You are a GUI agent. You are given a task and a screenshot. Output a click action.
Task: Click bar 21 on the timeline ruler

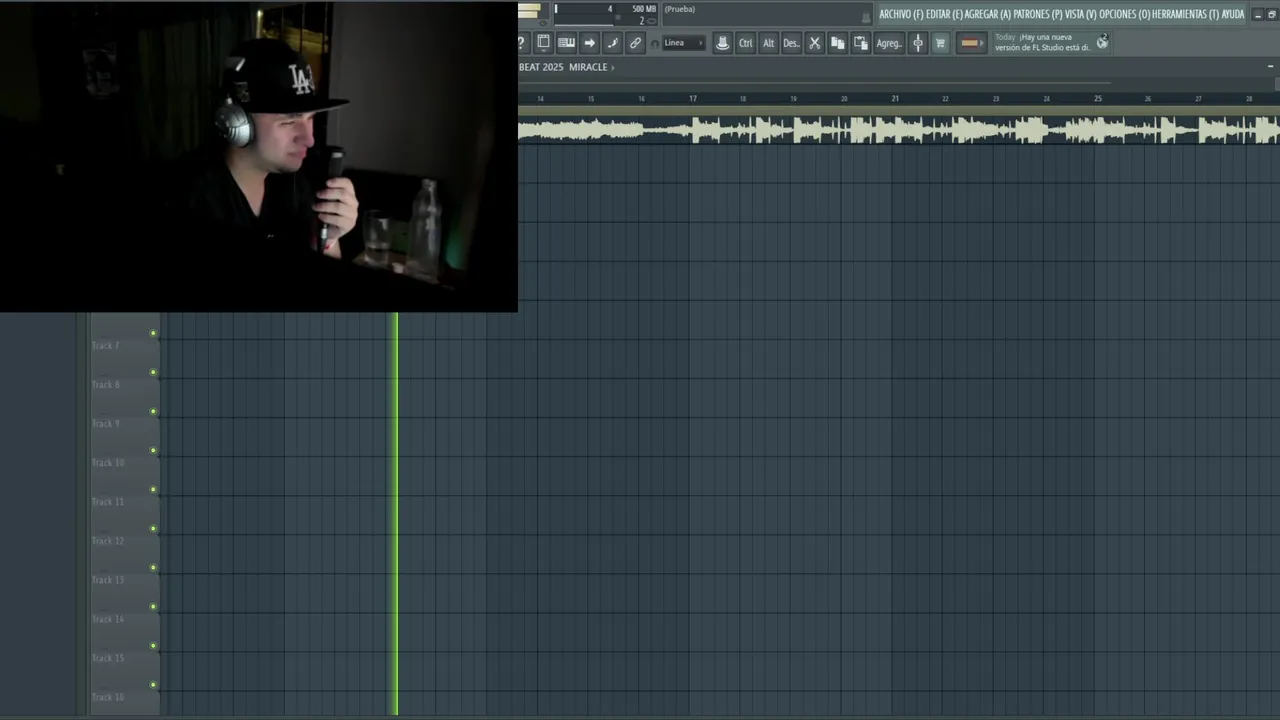(895, 98)
